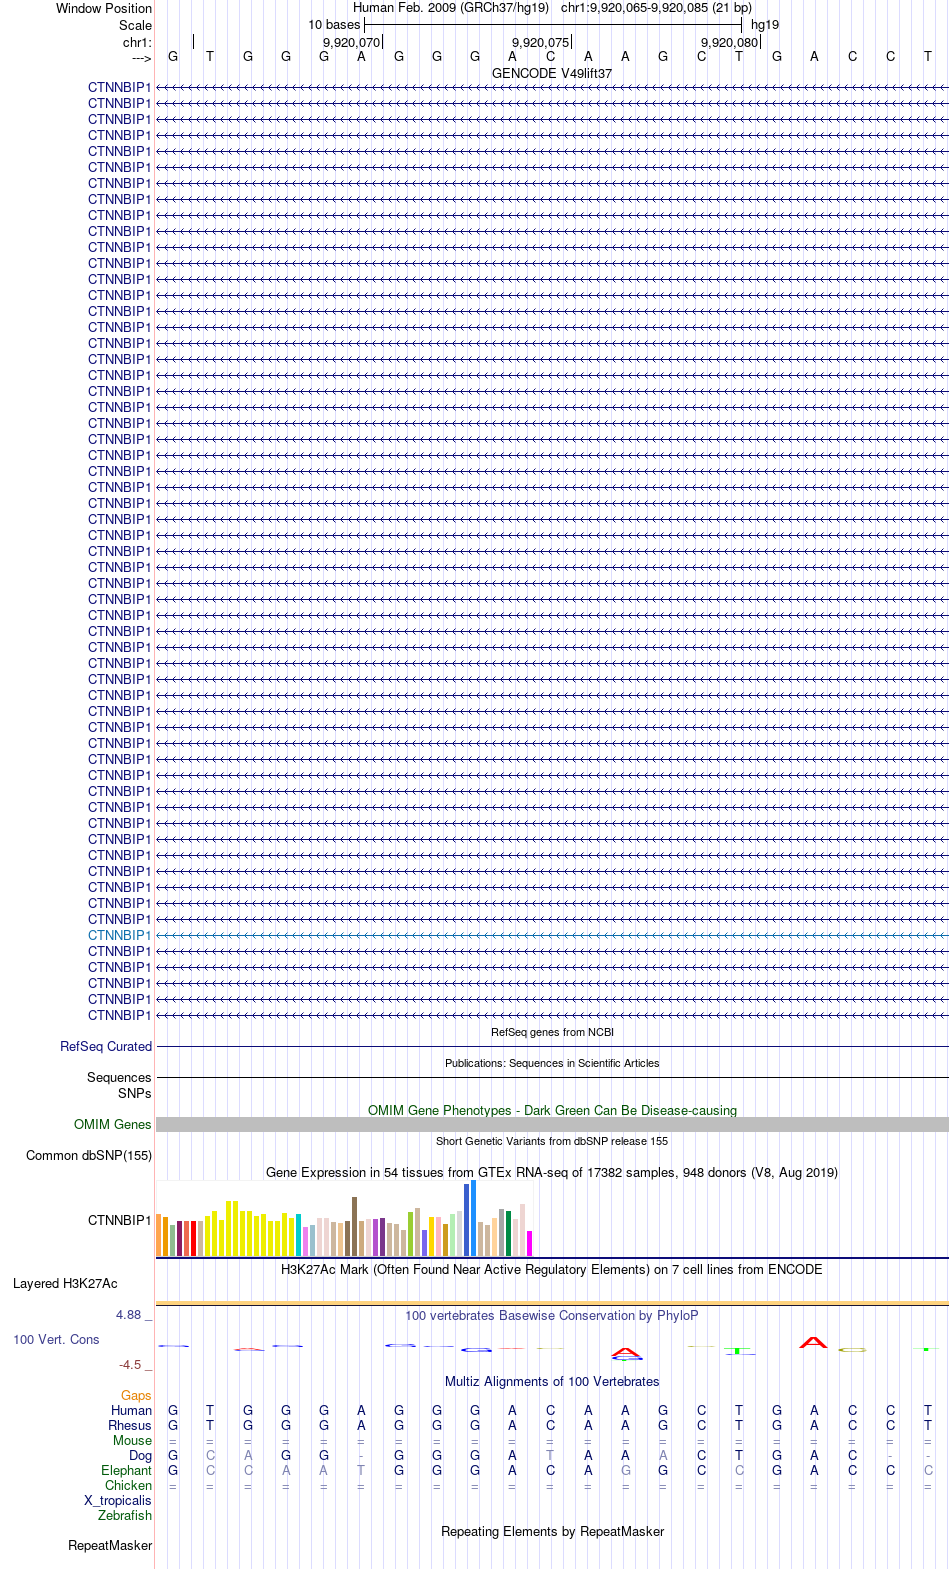This screenshot has width=950, height=1569.
Task: Select the Elephant alignment row label
Action: tap(126, 1470)
